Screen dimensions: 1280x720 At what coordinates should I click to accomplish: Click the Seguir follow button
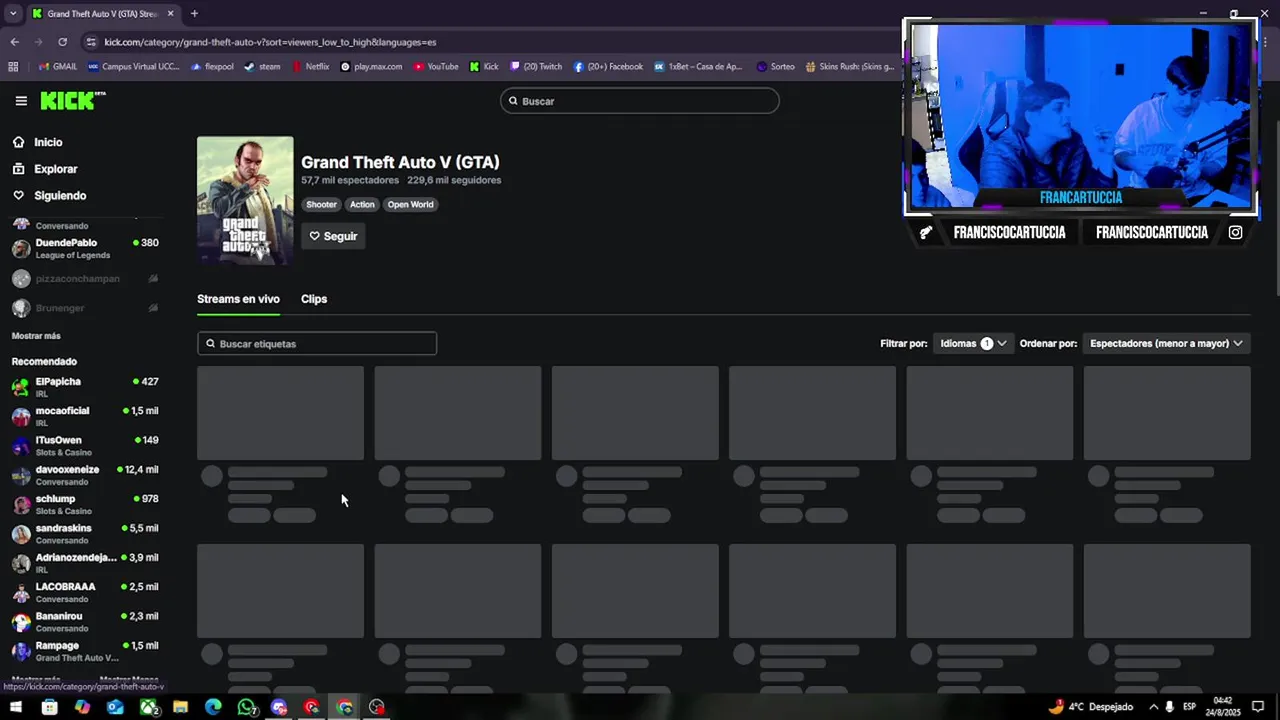[333, 236]
